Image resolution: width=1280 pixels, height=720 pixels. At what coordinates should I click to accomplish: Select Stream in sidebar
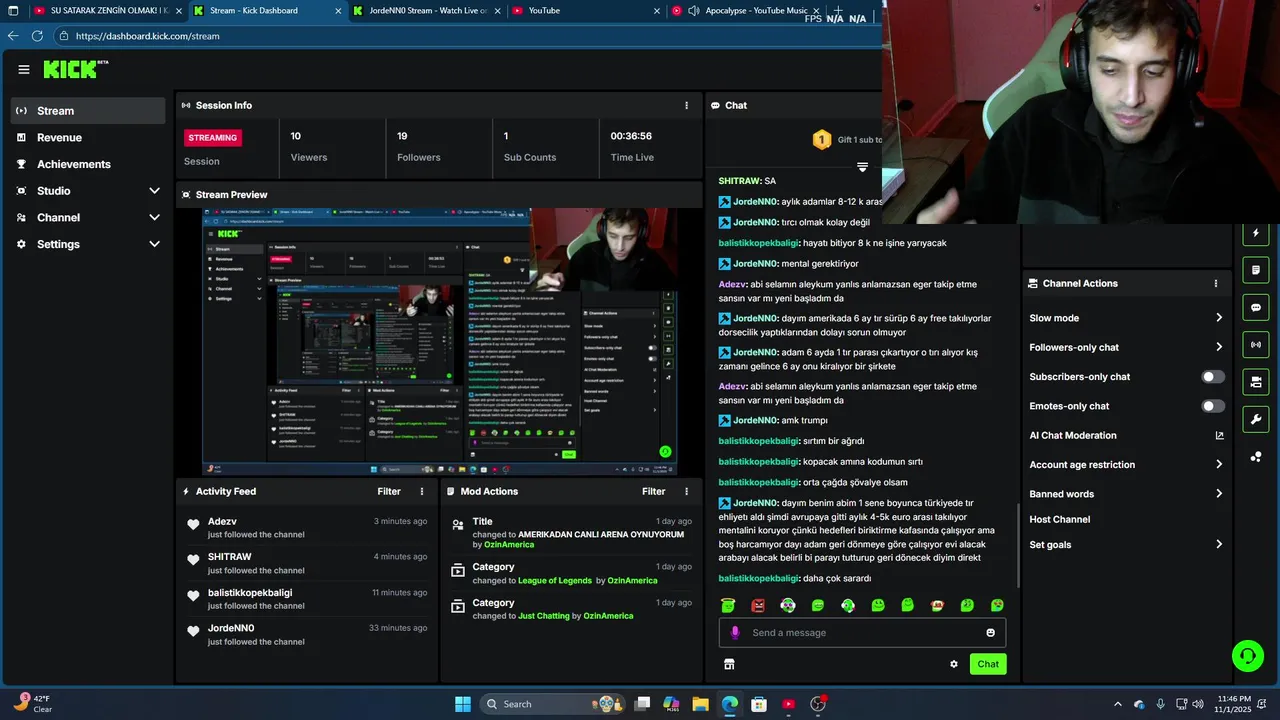pyautogui.click(x=88, y=111)
